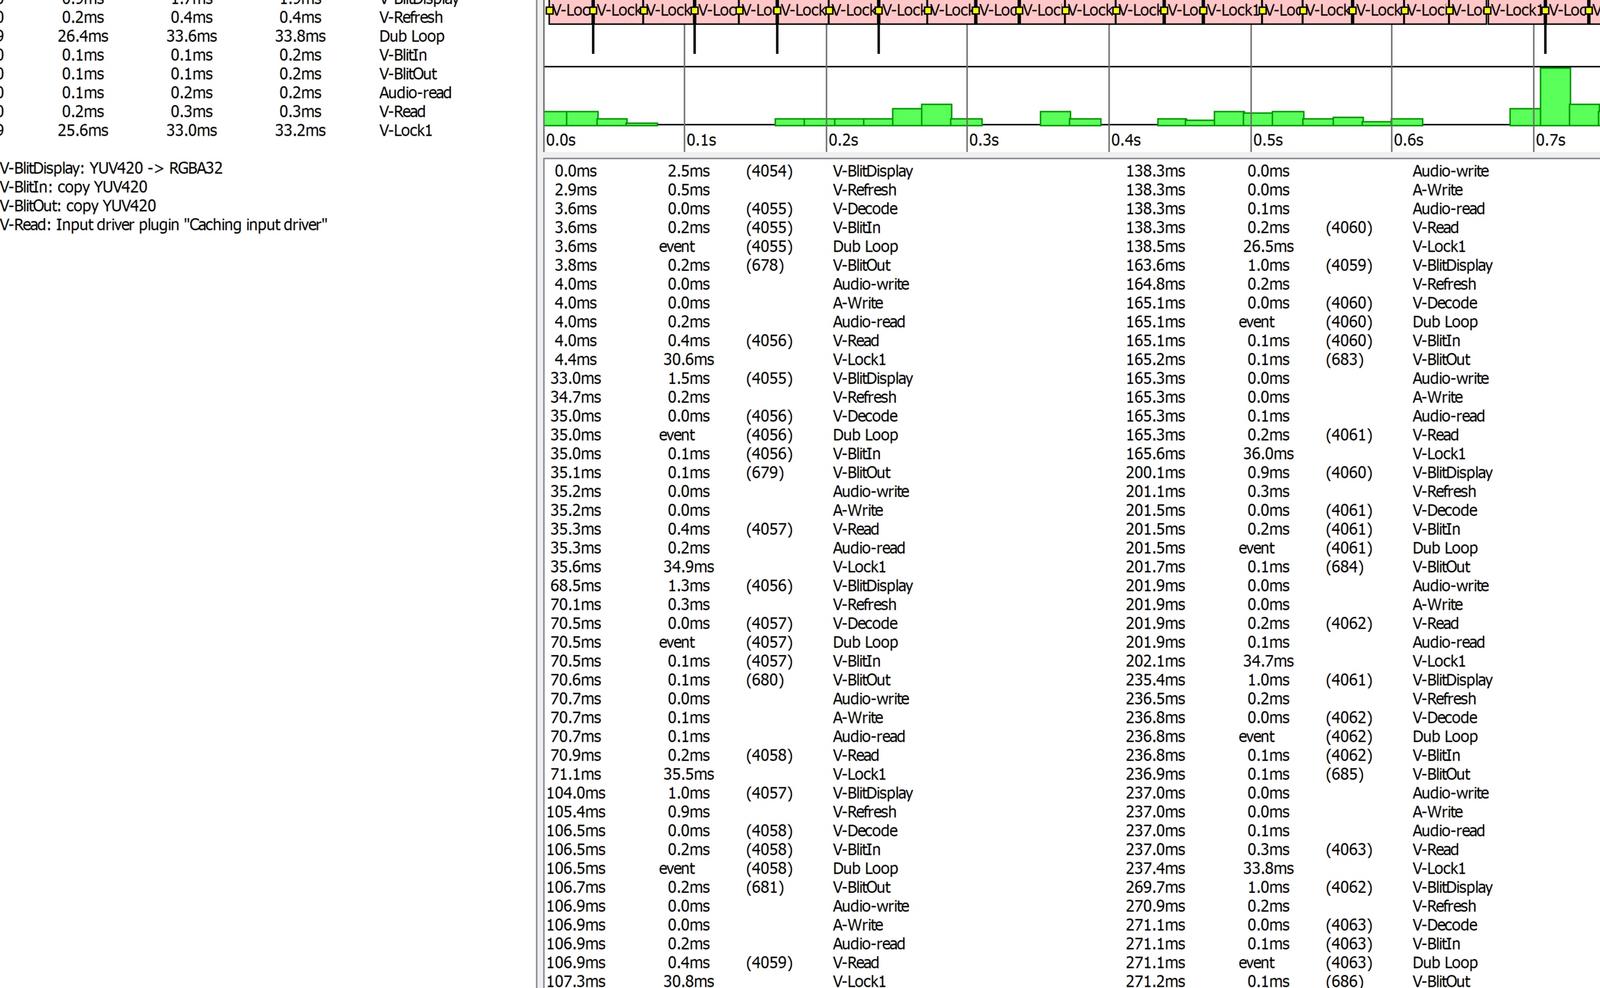The width and height of the screenshot is (1600, 988).
Task: Select the 33.0ms V-BlitDisplay event row
Action: coord(733,378)
